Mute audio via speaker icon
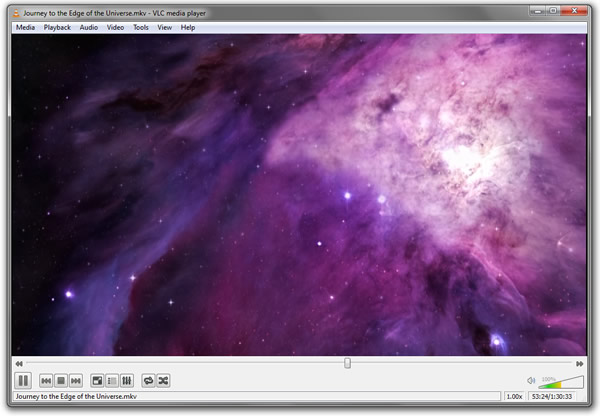 pyautogui.click(x=531, y=380)
